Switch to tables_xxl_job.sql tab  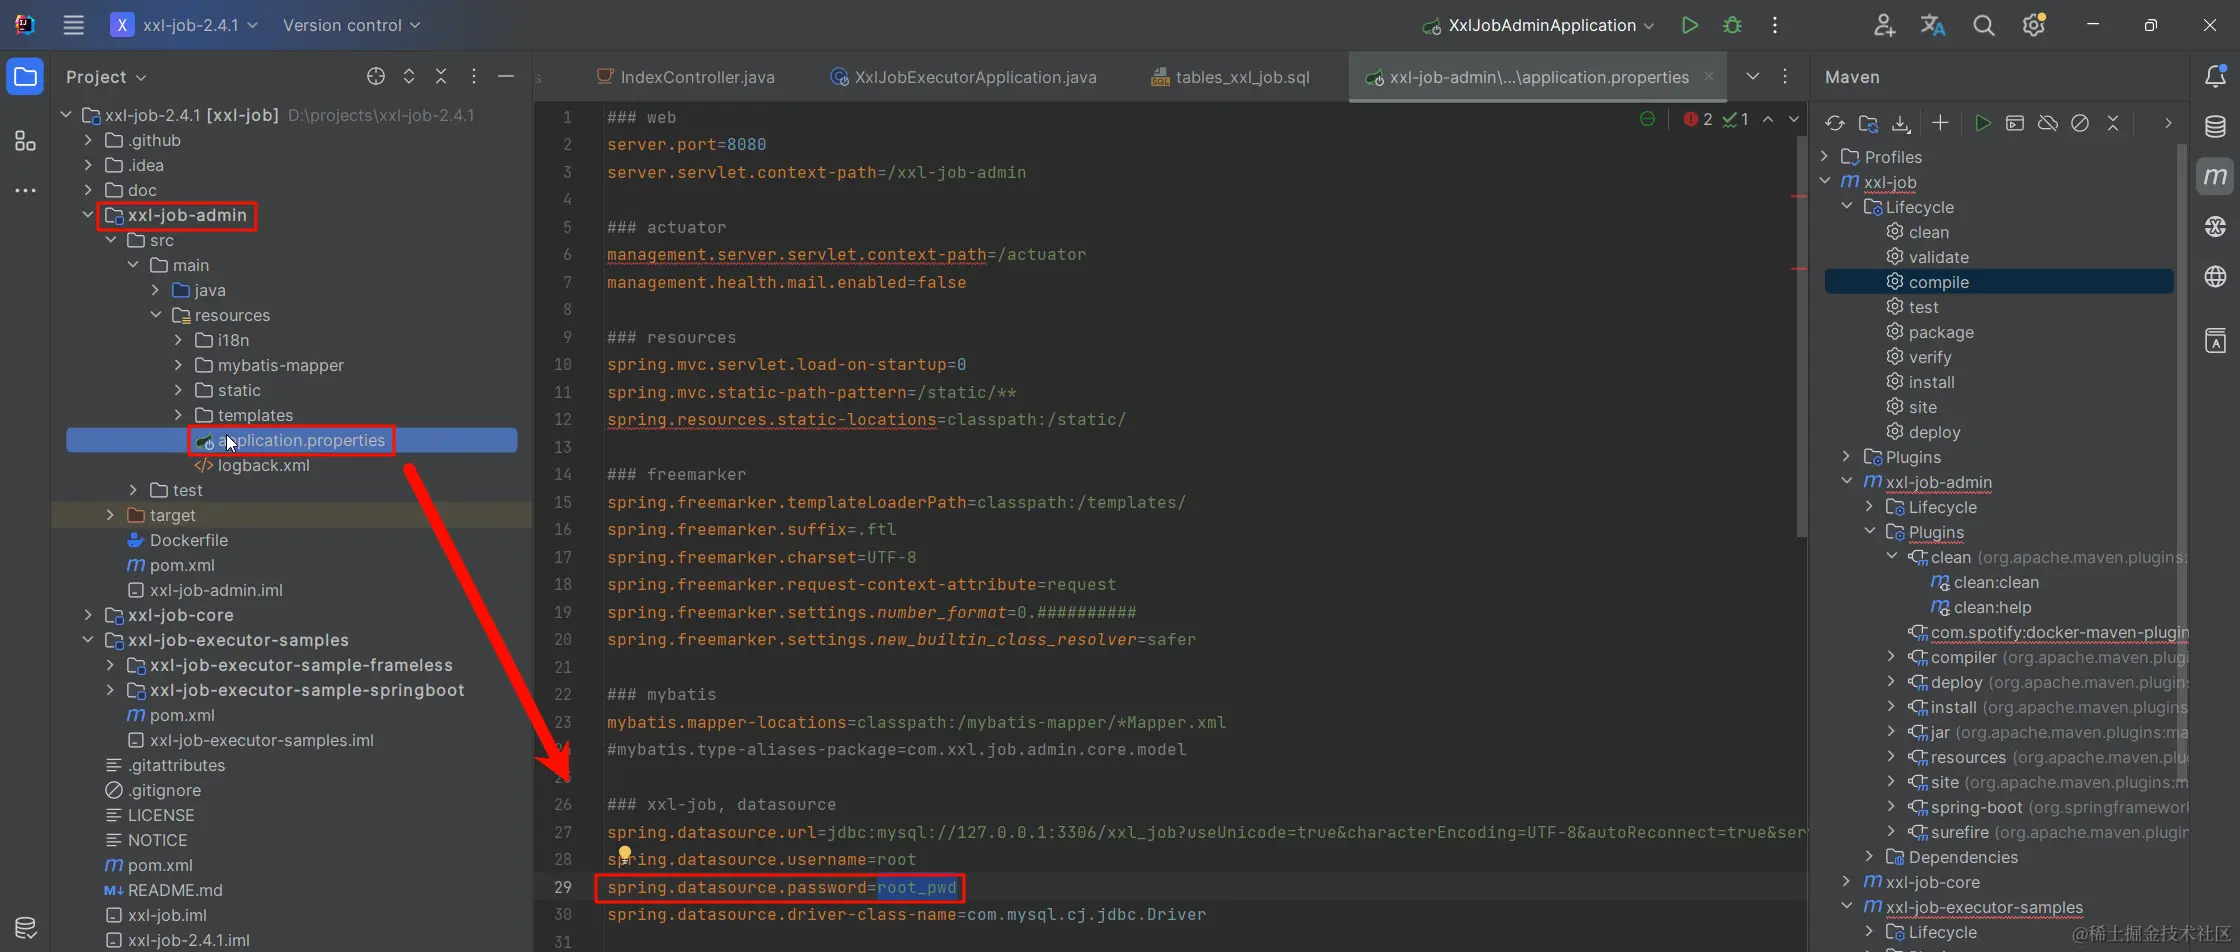[x=1230, y=77]
